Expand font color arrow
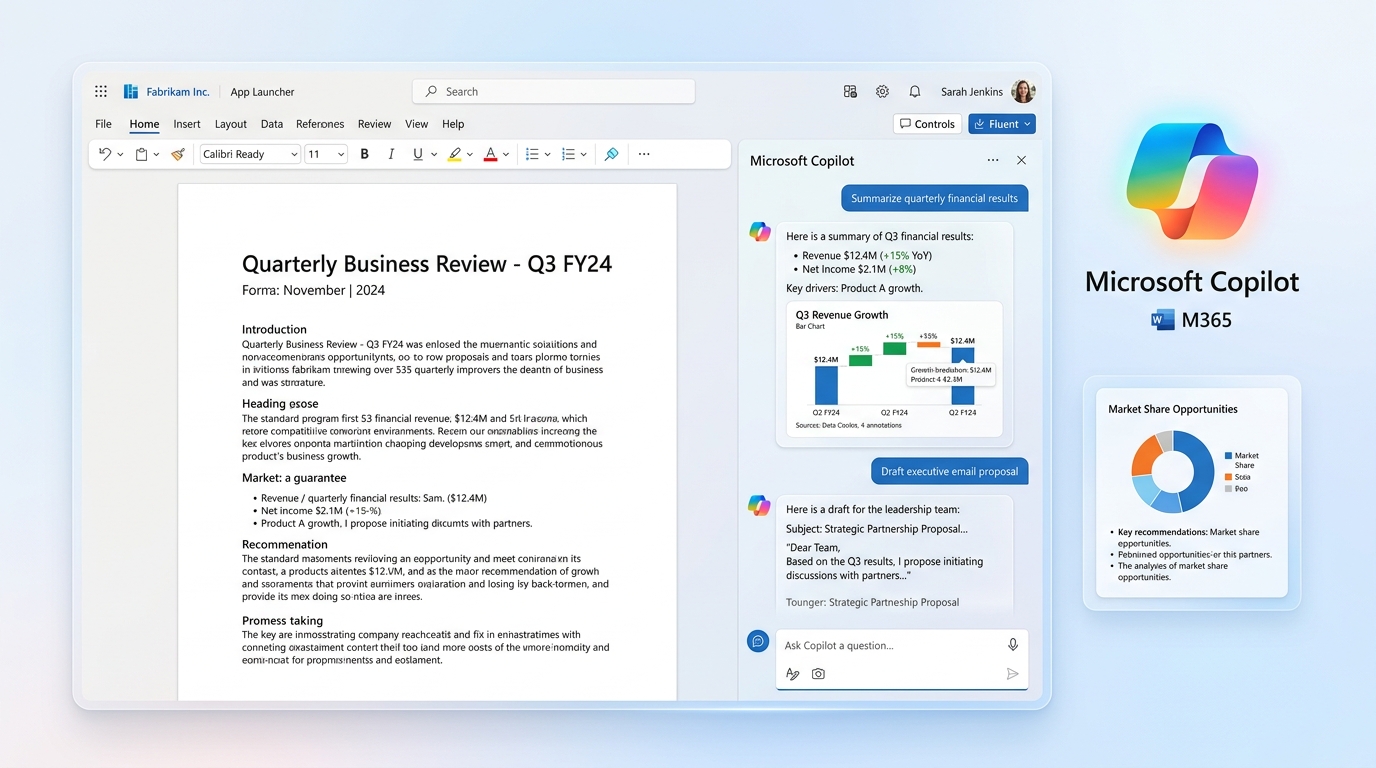 click(x=506, y=155)
